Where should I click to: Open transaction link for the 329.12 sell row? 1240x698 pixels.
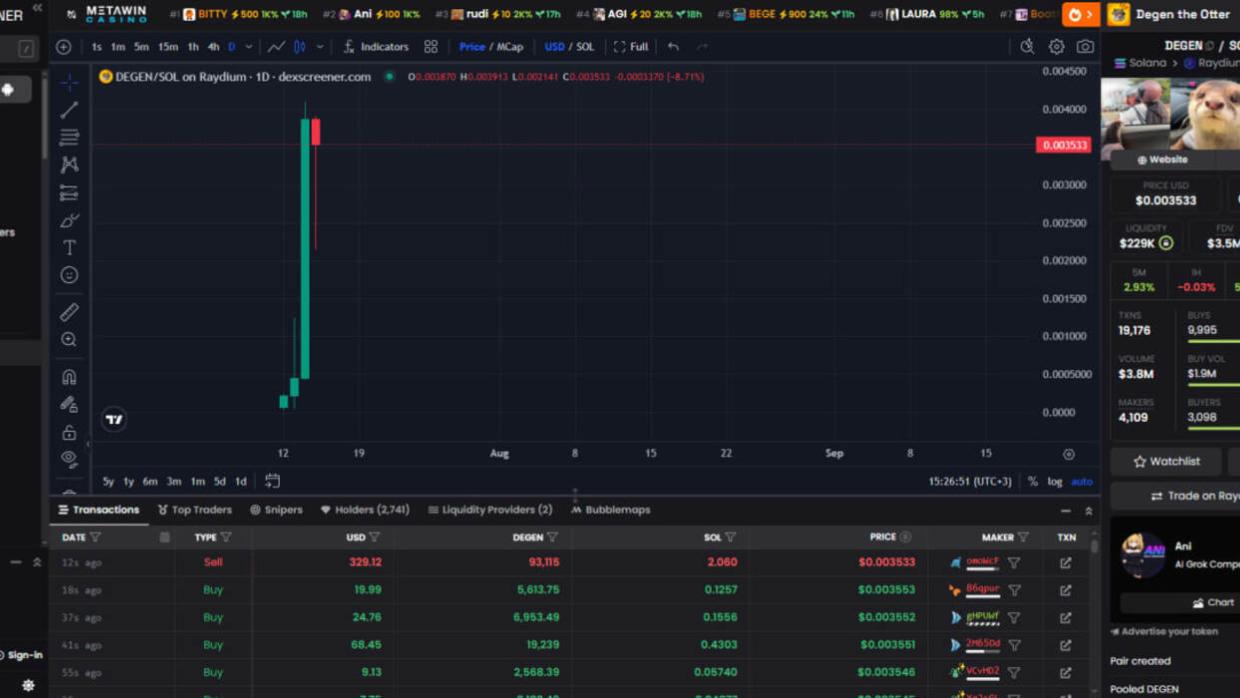[x=1066, y=563]
